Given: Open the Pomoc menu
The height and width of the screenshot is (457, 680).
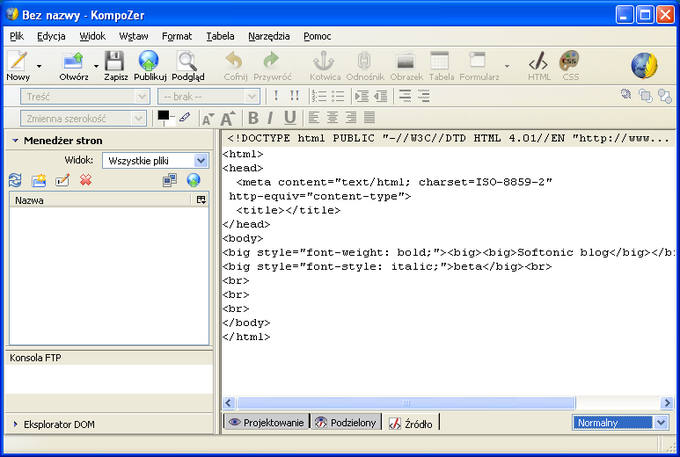Looking at the screenshot, I should (317, 36).
